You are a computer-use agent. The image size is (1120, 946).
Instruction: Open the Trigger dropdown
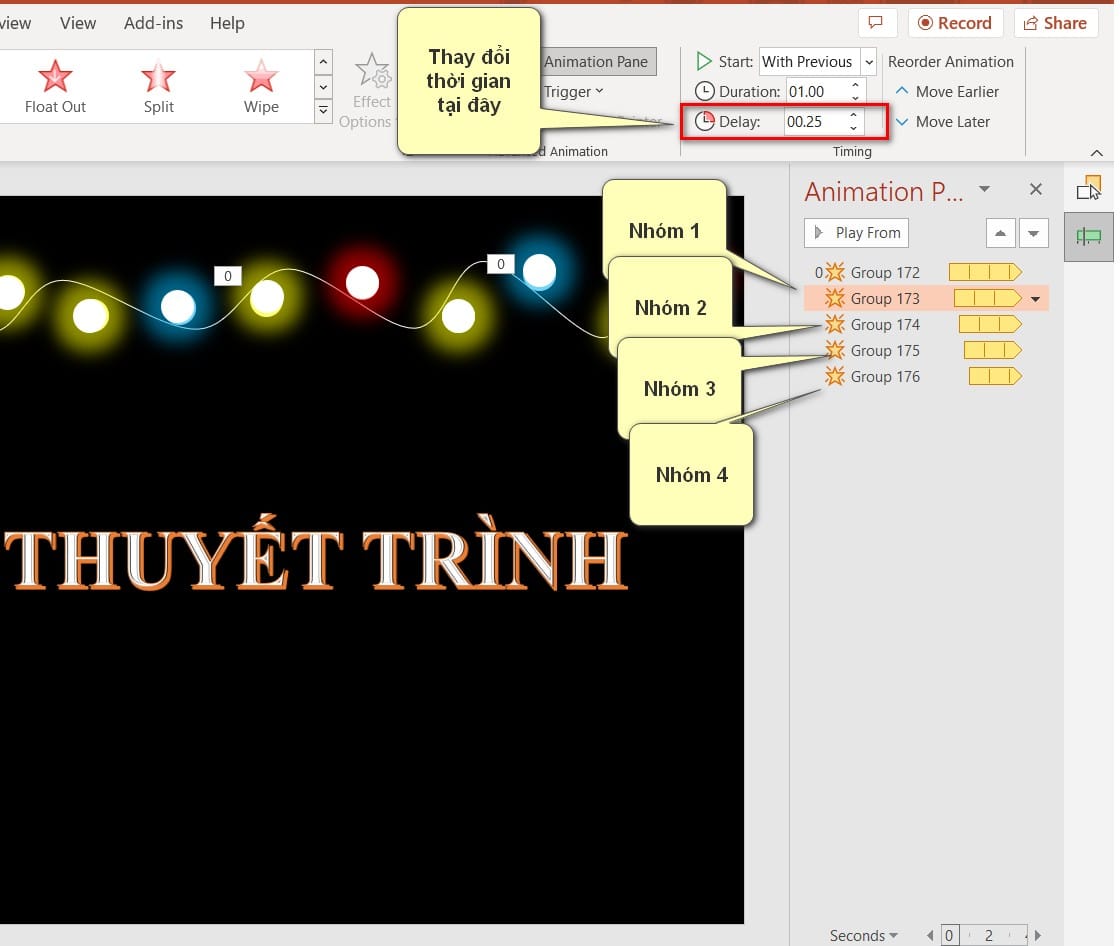(574, 91)
